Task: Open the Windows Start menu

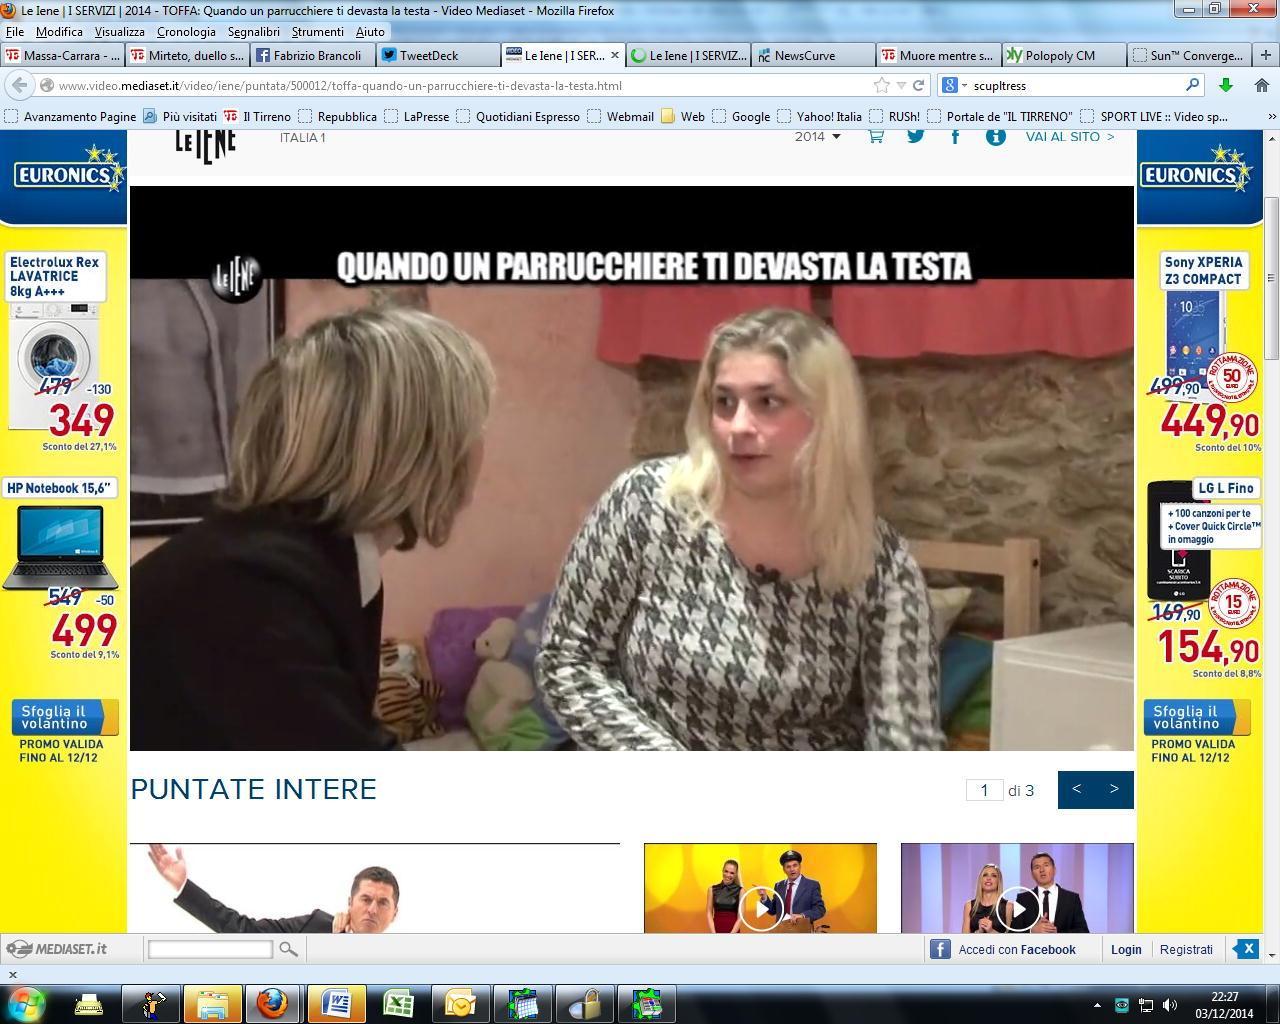Action: pyautogui.click(x=27, y=1003)
